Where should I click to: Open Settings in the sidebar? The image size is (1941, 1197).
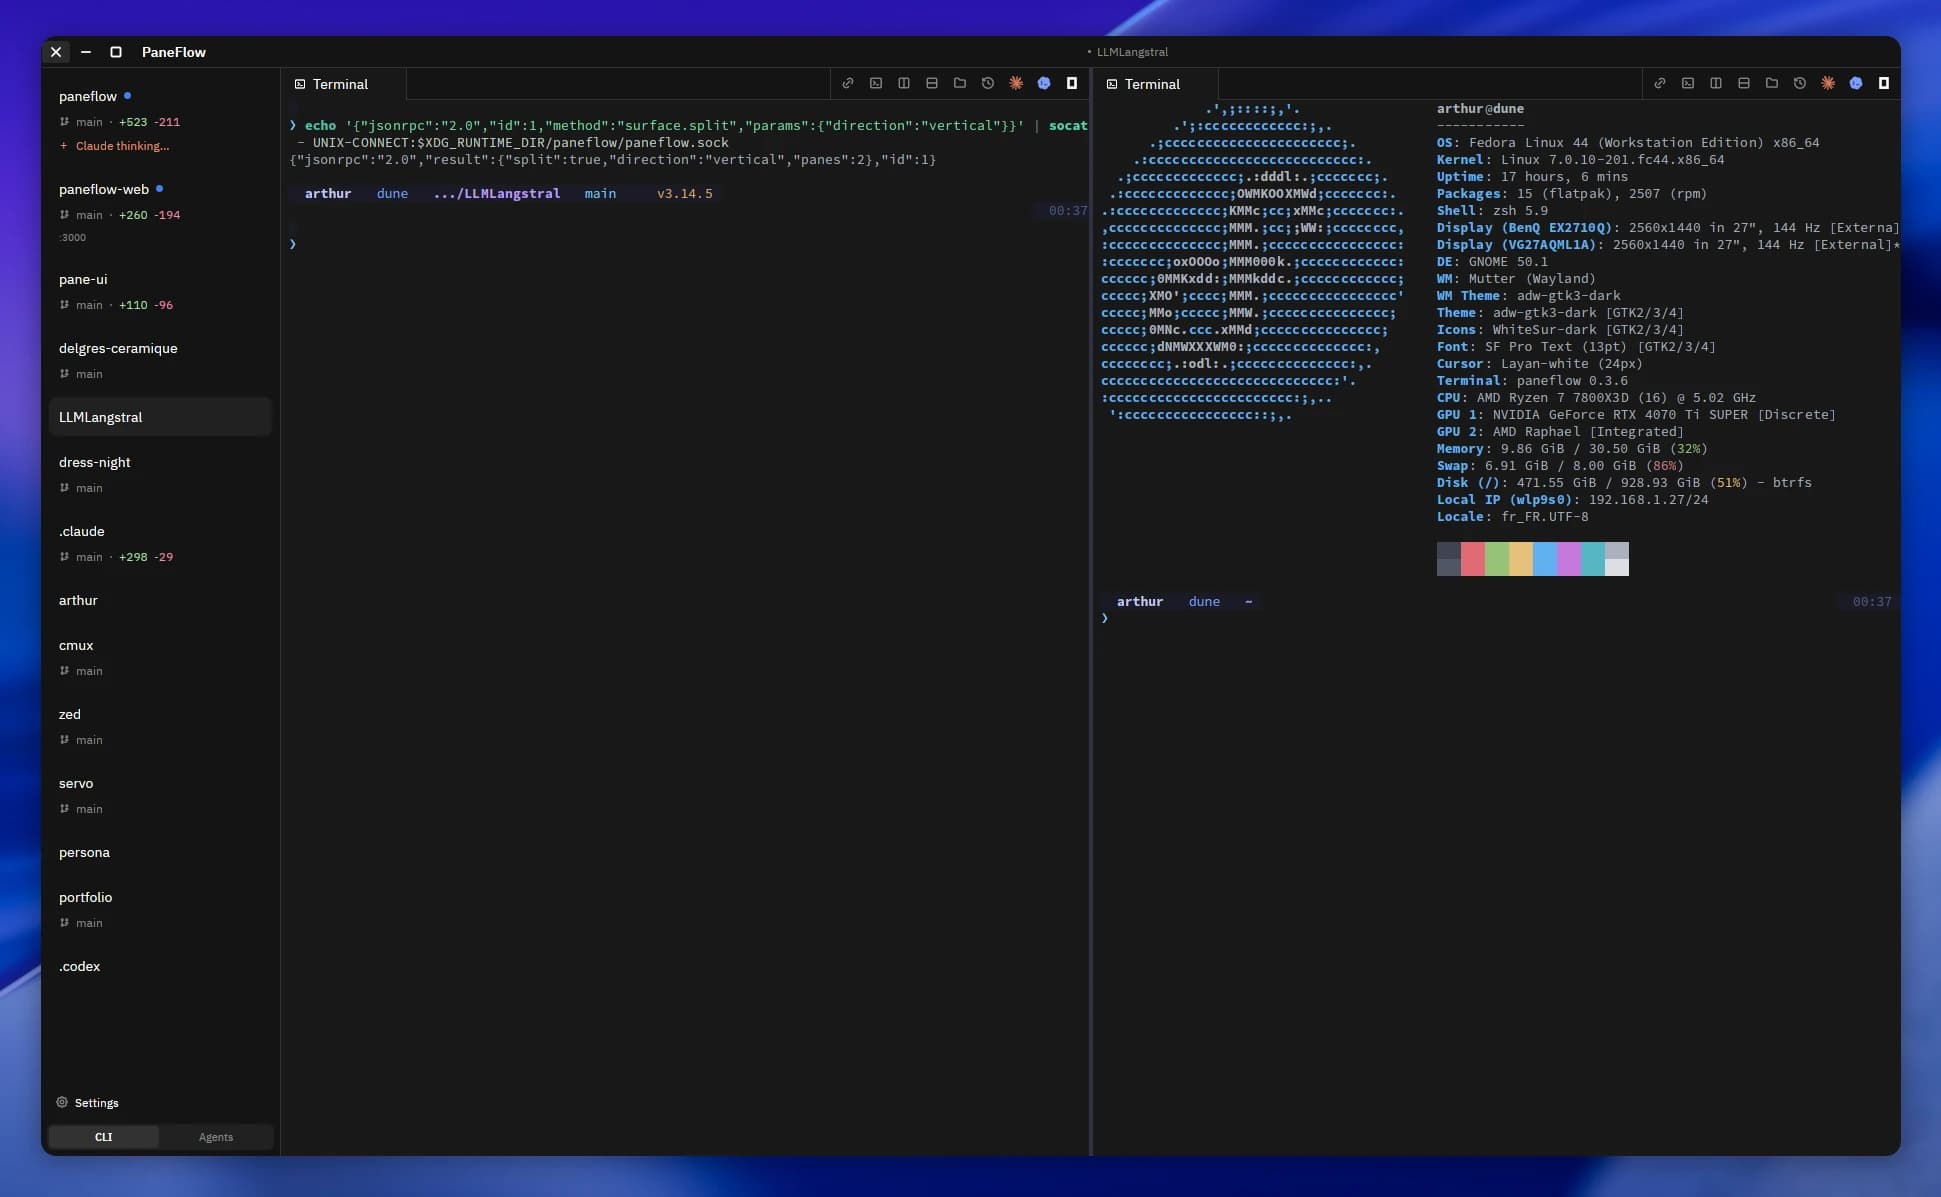pos(87,1102)
